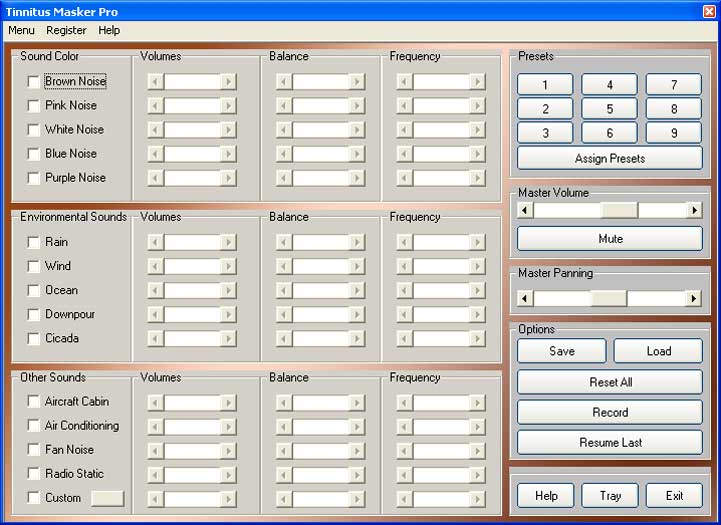Screen dimensions: 721x525
Task: Load preset 9
Action: tap(674, 133)
